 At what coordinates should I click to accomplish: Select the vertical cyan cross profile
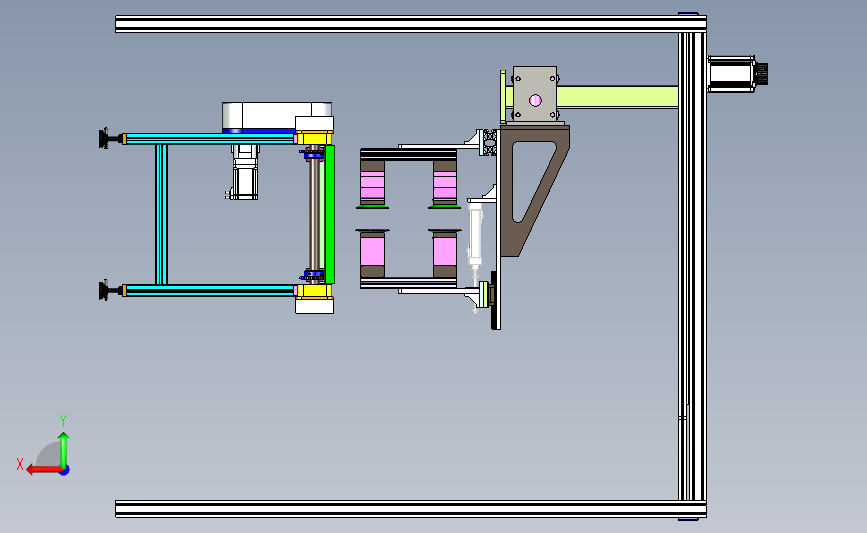tap(161, 215)
